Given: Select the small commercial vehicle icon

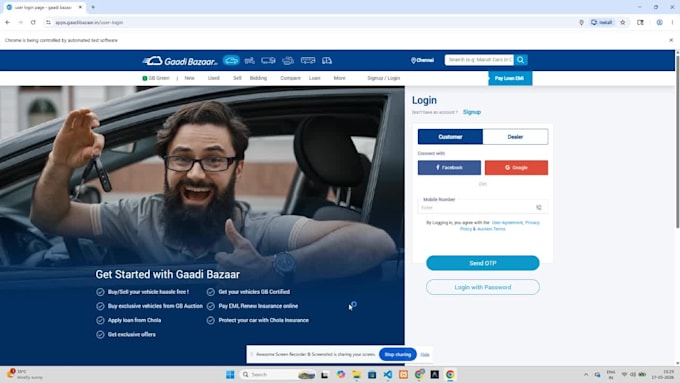Looking at the screenshot, I should click(x=327, y=61).
